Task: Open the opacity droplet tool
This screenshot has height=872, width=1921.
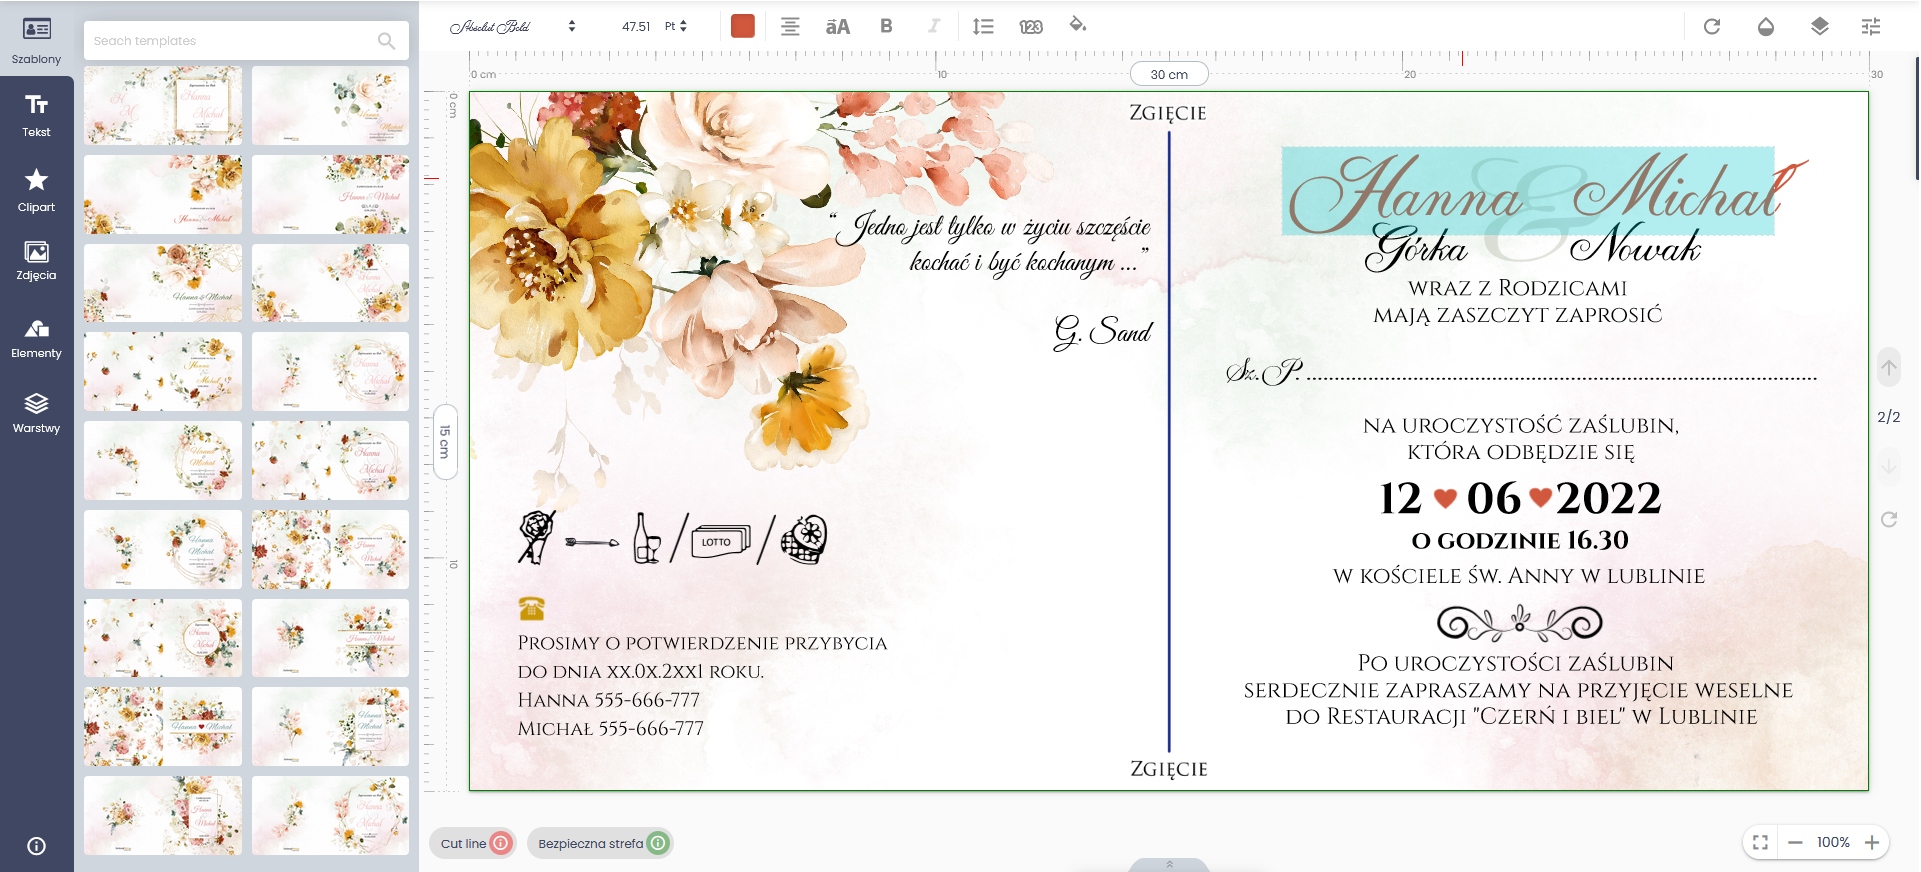Action: (1766, 26)
